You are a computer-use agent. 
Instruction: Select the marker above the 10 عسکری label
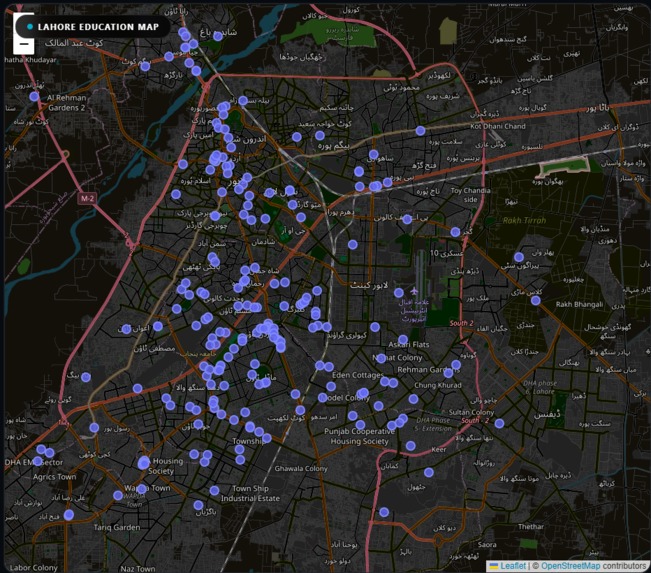[x=455, y=232]
